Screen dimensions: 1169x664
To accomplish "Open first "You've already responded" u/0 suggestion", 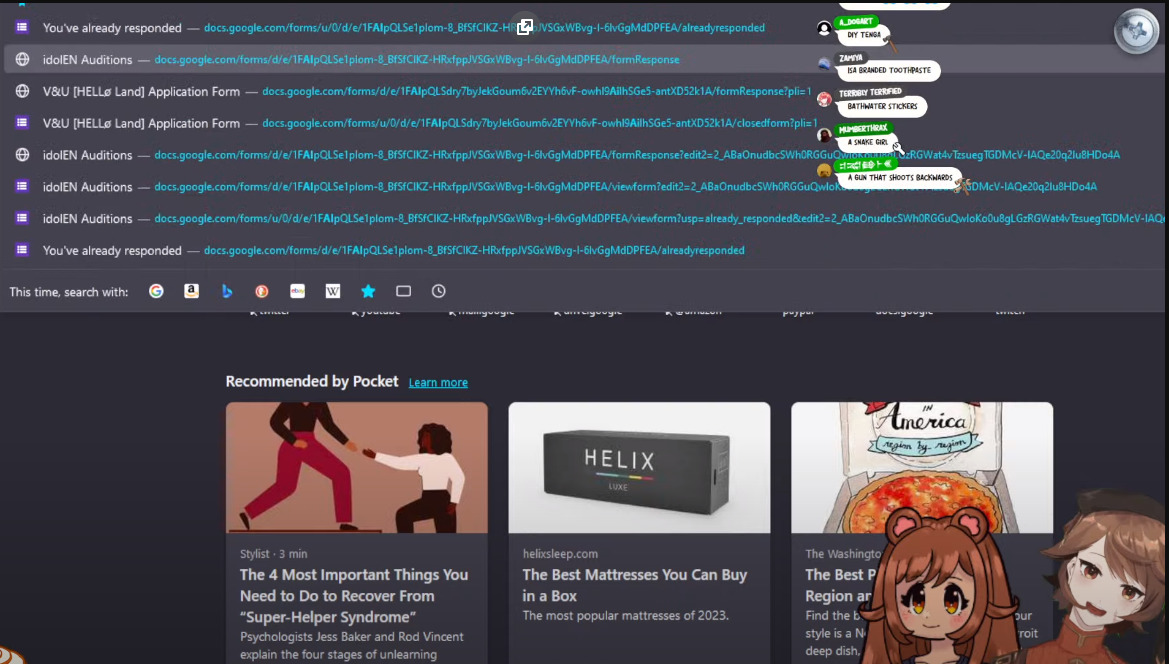I will [x=584, y=28].
